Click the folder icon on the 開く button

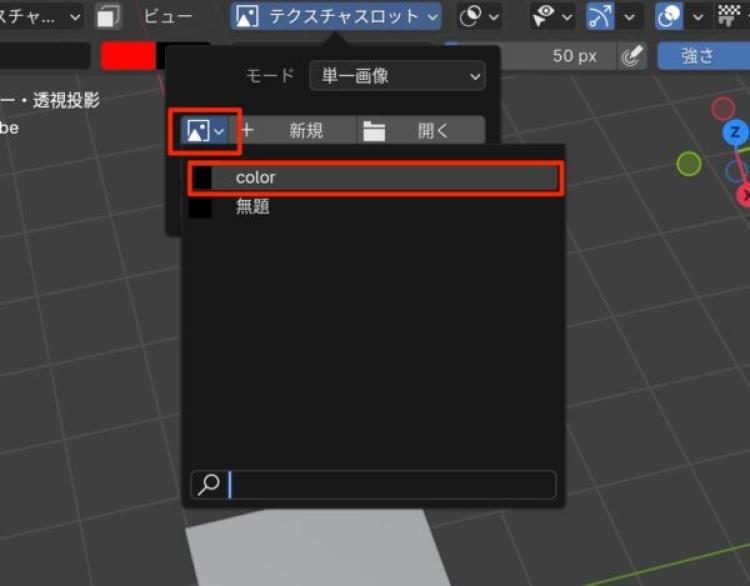point(374,131)
